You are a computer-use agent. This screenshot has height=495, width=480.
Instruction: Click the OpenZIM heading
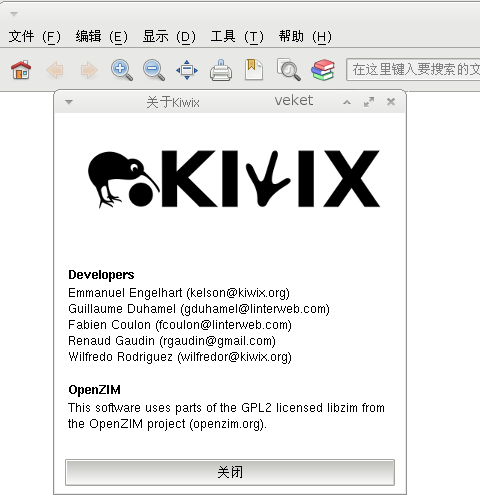tap(94, 390)
